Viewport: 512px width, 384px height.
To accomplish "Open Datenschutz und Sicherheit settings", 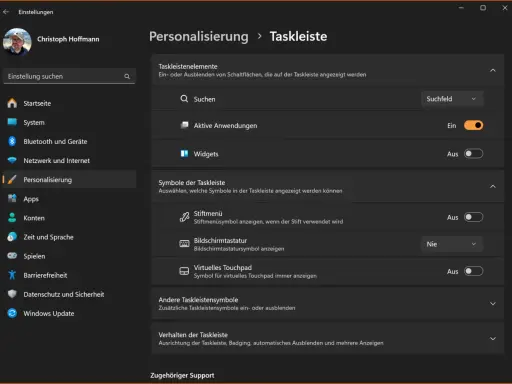I will [x=69, y=294].
